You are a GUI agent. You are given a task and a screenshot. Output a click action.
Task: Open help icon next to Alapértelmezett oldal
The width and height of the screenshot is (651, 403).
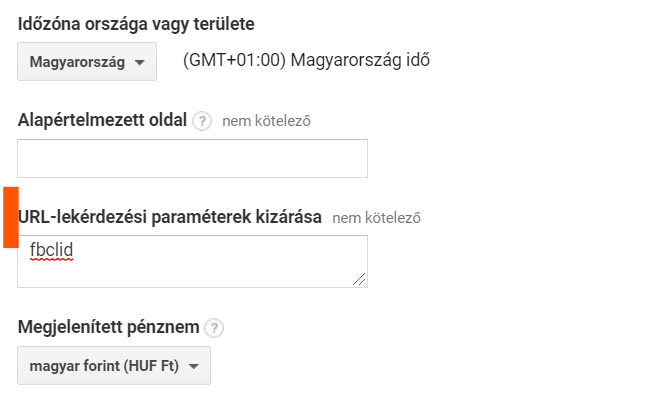click(x=202, y=121)
